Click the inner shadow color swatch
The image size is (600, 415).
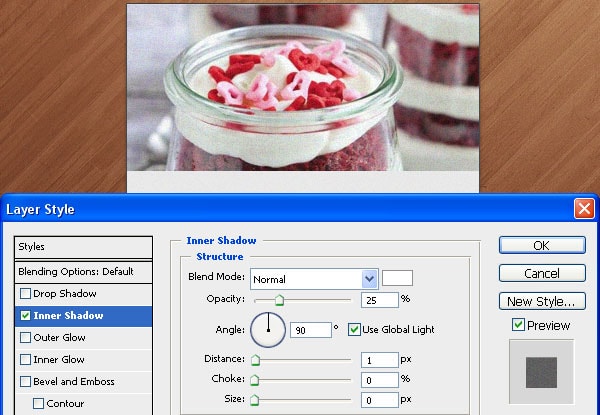point(397,278)
